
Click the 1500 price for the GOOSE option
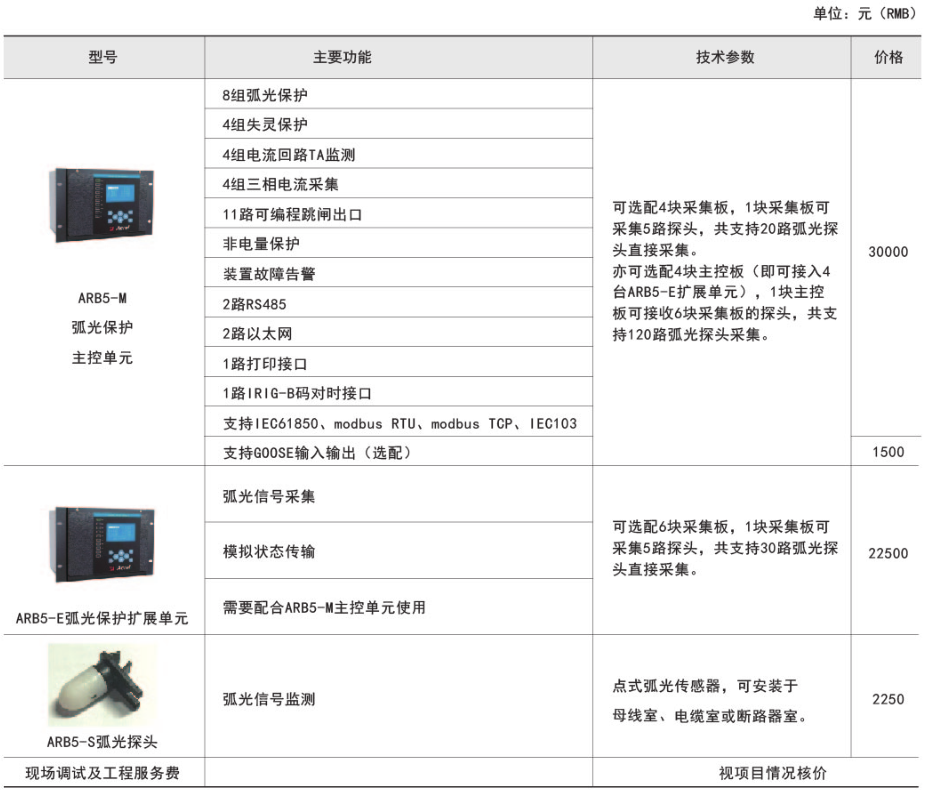tap(888, 452)
